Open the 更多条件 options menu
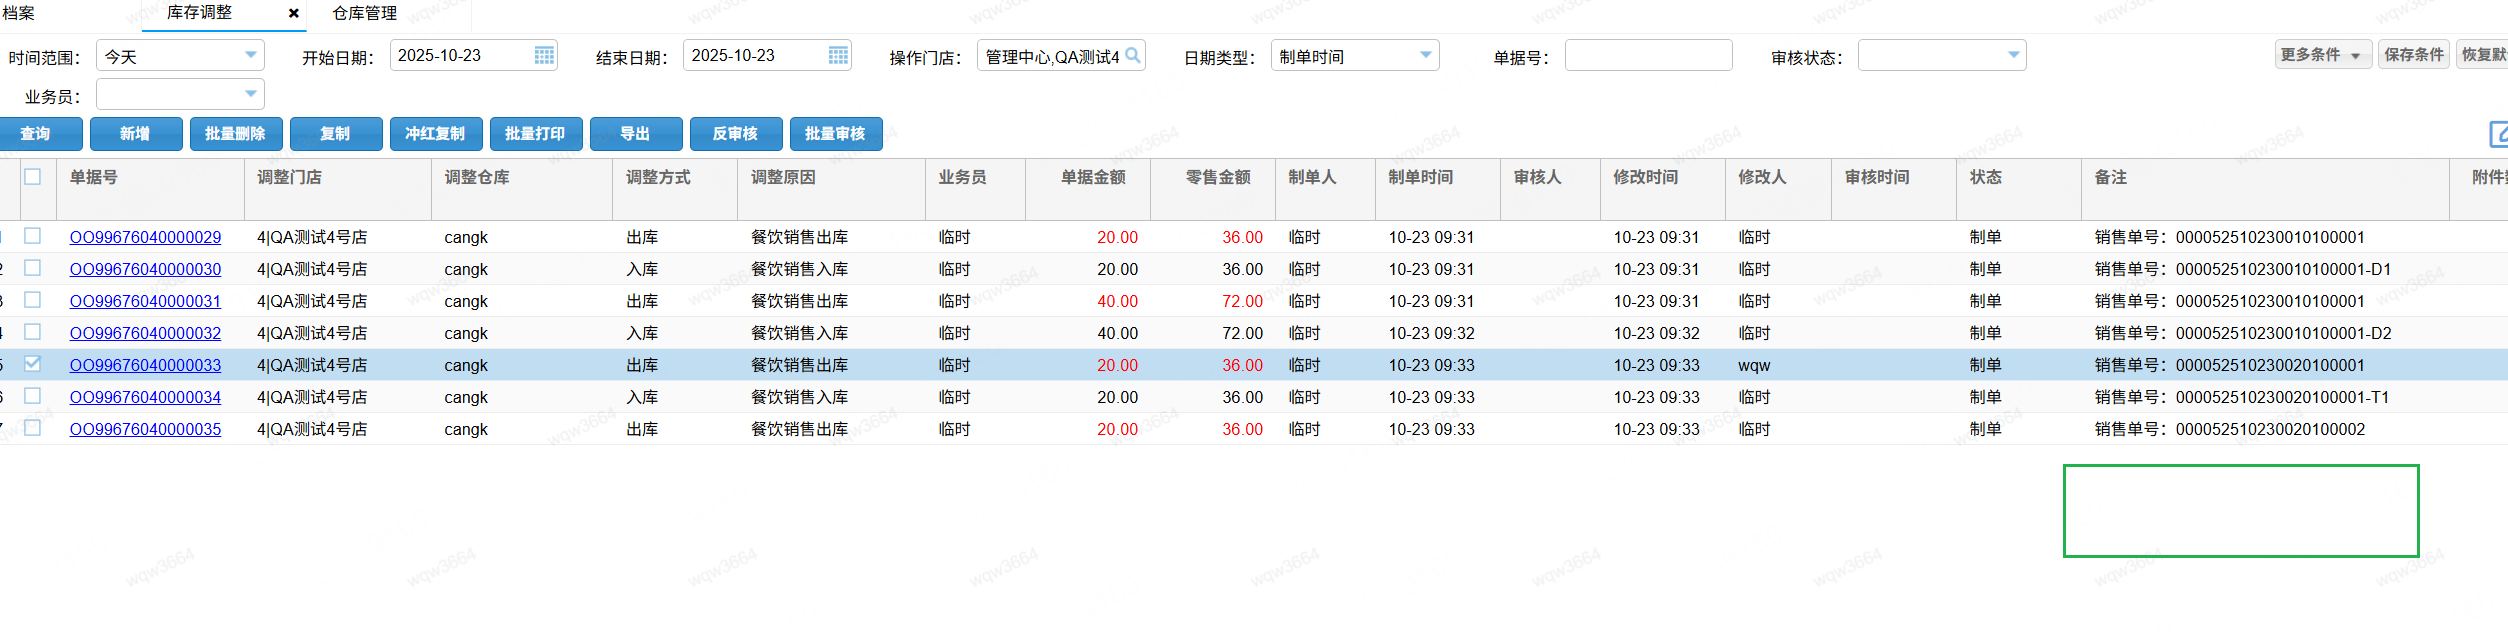The width and height of the screenshot is (2508, 632). pos(2321,55)
